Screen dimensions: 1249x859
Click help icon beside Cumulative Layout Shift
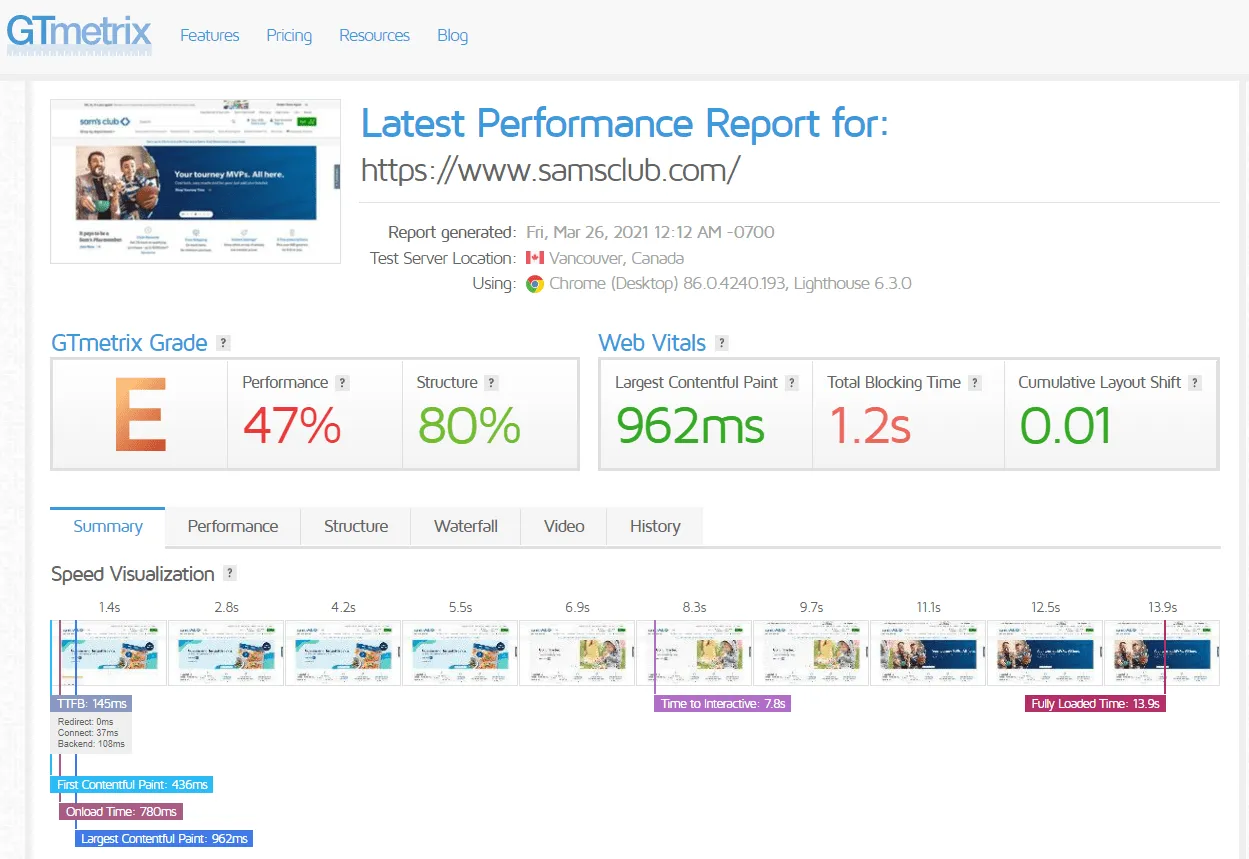point(1195,383)
